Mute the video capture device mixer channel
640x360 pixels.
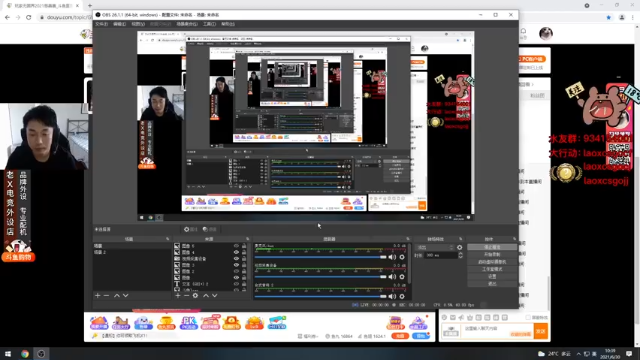tap(392, 277)
